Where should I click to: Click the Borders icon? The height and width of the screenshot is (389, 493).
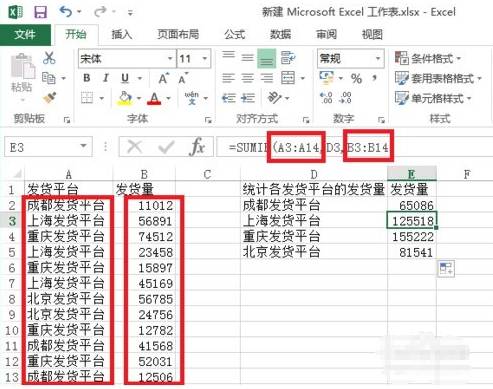coord(87,98)
